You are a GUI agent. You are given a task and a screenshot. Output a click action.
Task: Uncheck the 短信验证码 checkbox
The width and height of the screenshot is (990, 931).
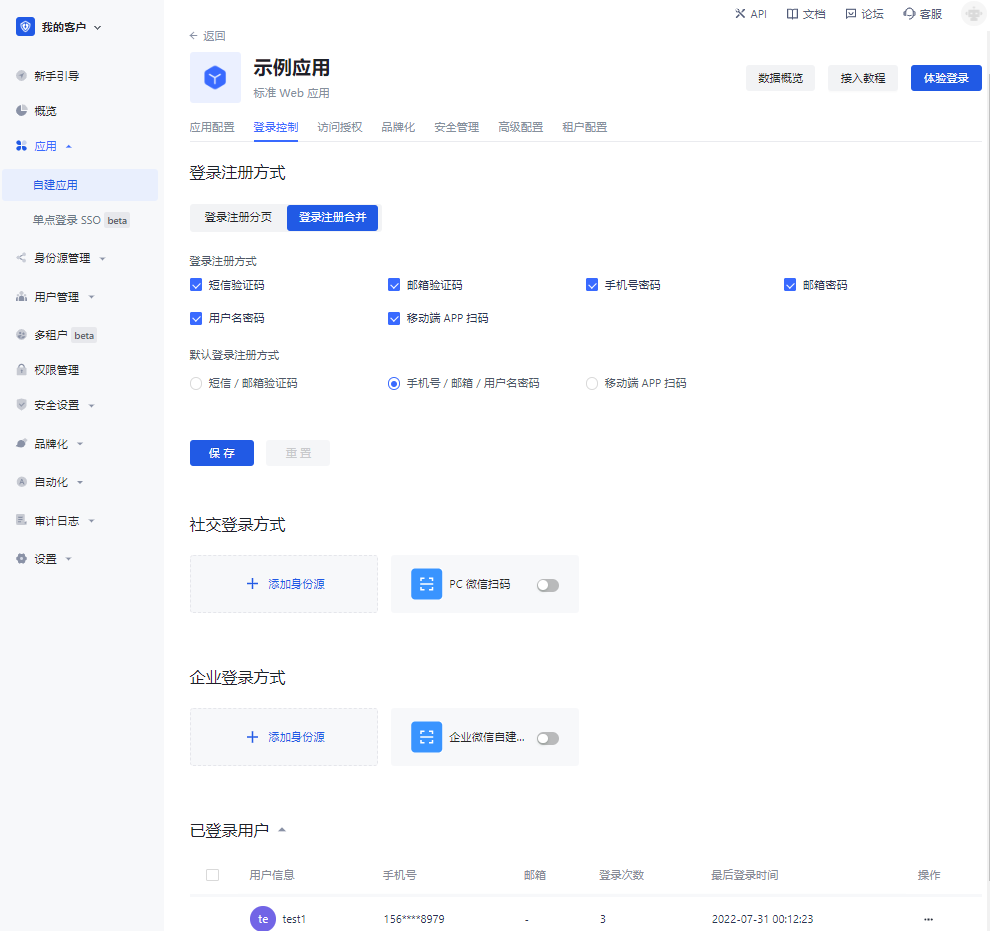196,285
